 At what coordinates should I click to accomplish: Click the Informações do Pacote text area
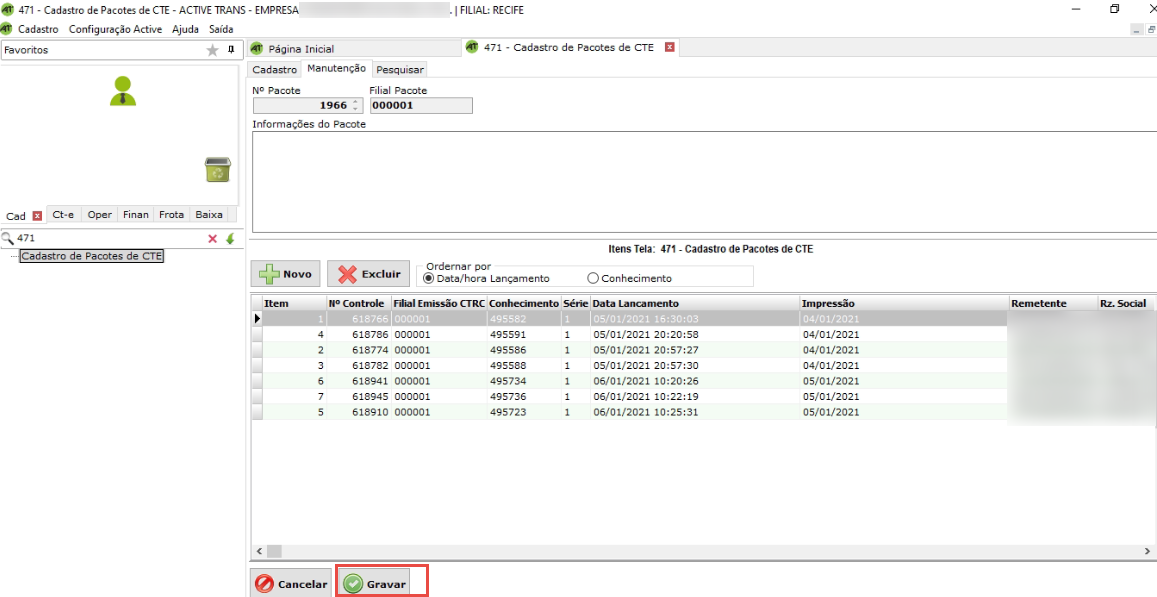[x=700, y=182]
